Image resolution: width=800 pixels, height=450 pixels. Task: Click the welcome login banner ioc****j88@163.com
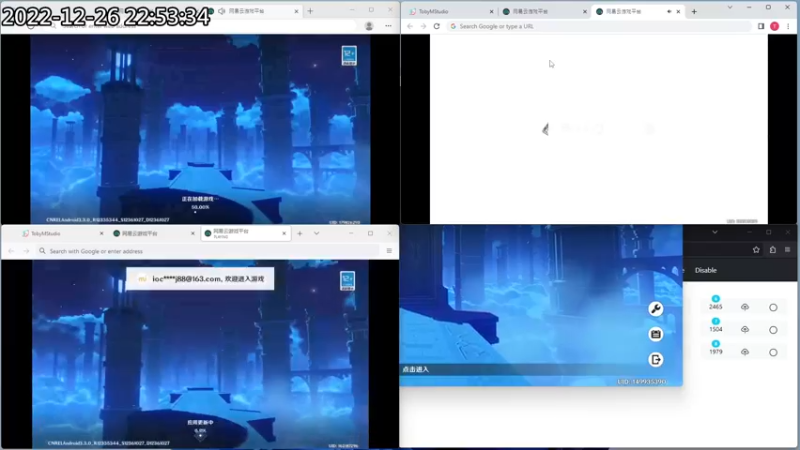point(200,279)
